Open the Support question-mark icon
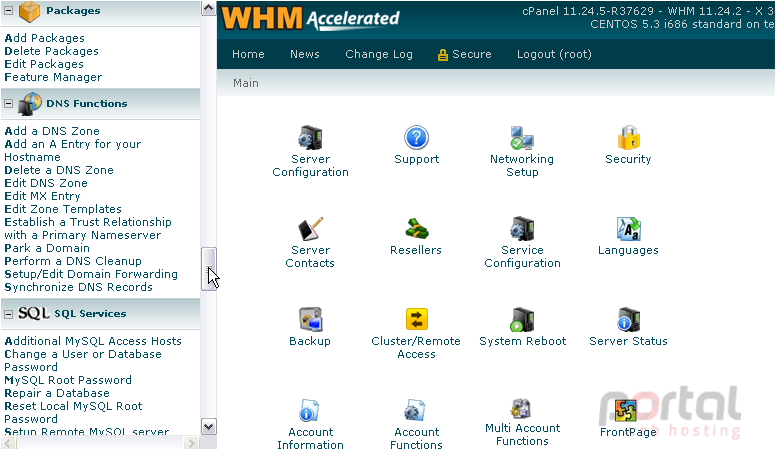 pos(416,138)
